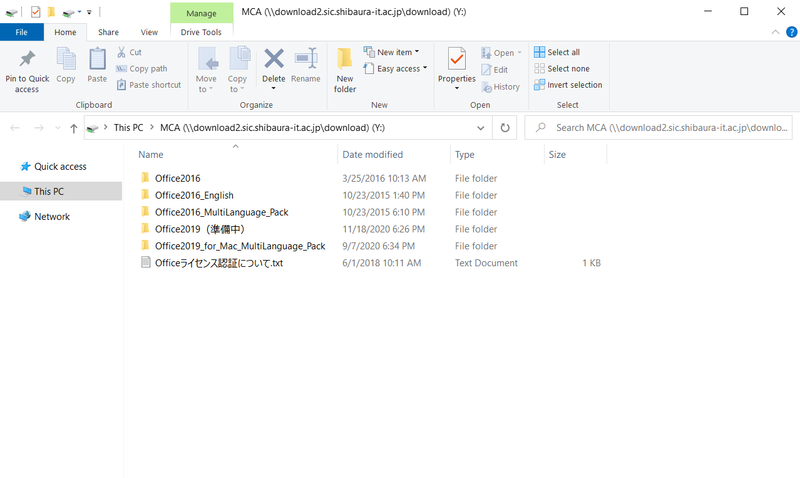Expand the Open button dropdown arrow
This screenshot has width=800, height=478.
(x=519, y=53)
